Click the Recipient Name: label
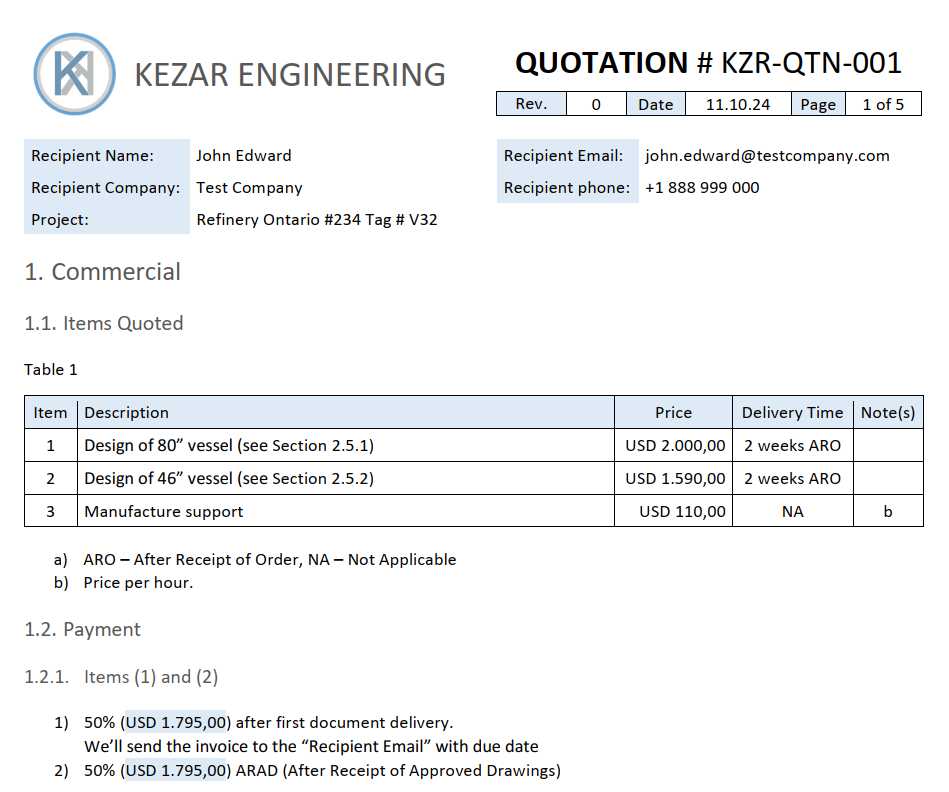The height and width of the screenshot is (792, 949). (93, 155)
